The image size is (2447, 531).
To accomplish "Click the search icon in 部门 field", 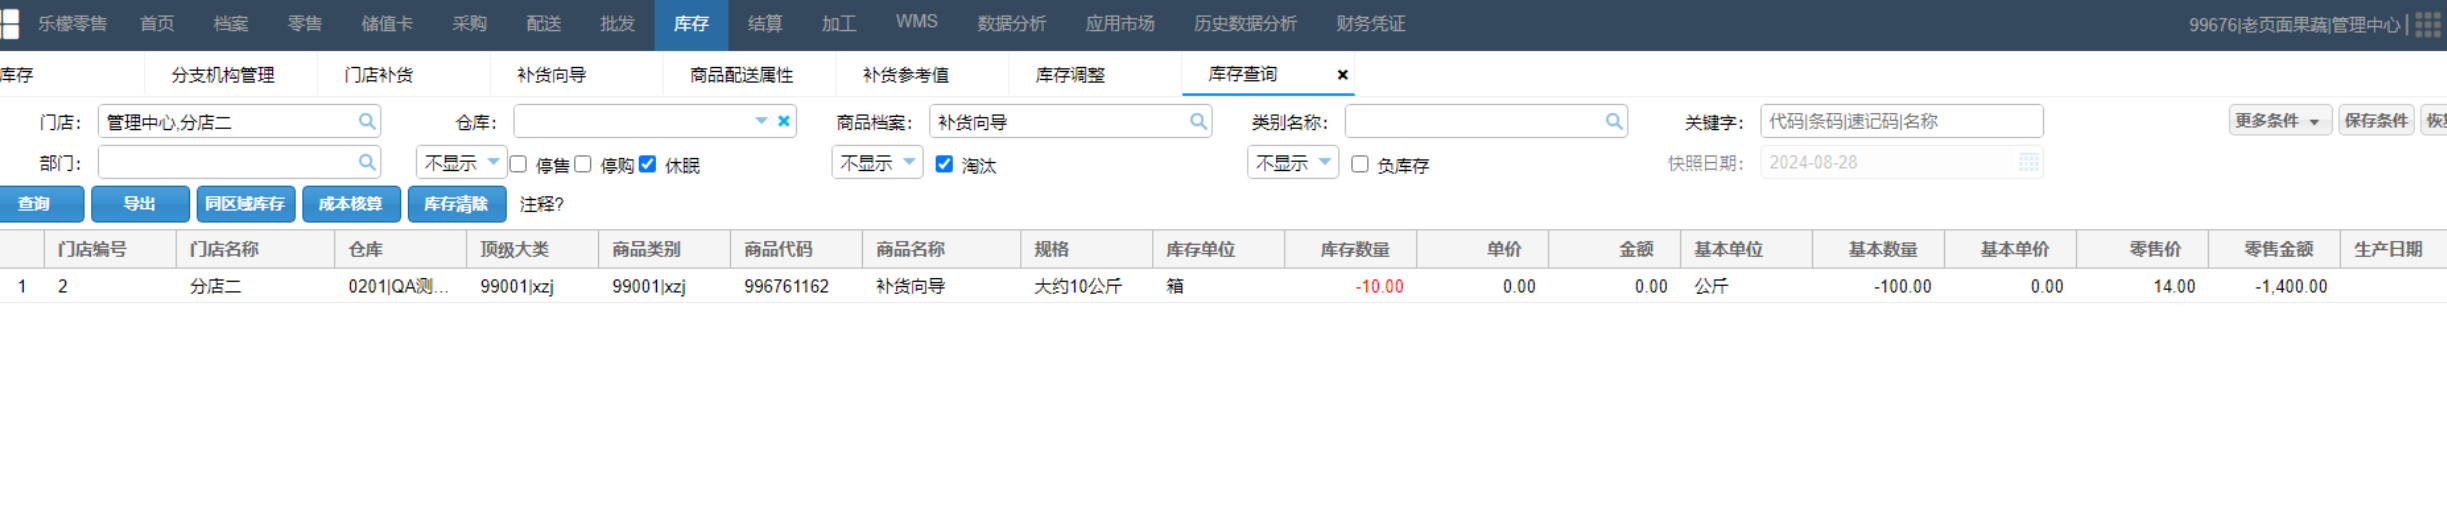I will pos(367,162).
